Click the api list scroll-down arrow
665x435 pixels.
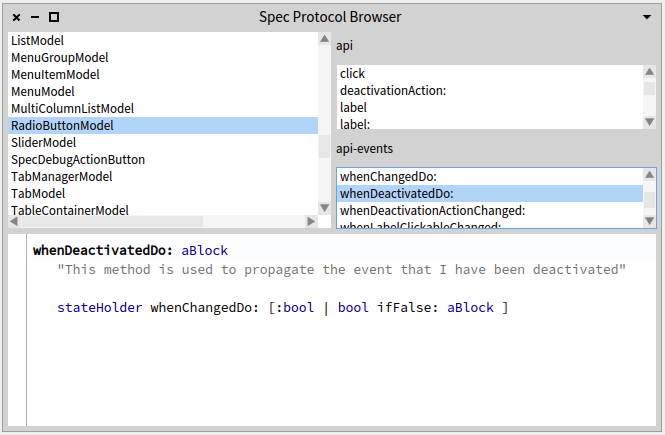[x=650, y=121]
